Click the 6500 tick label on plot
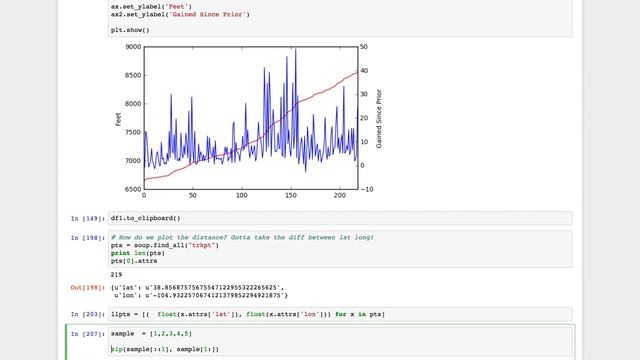The width and height of the screenshot is (640, 360). tap(133, 189)
